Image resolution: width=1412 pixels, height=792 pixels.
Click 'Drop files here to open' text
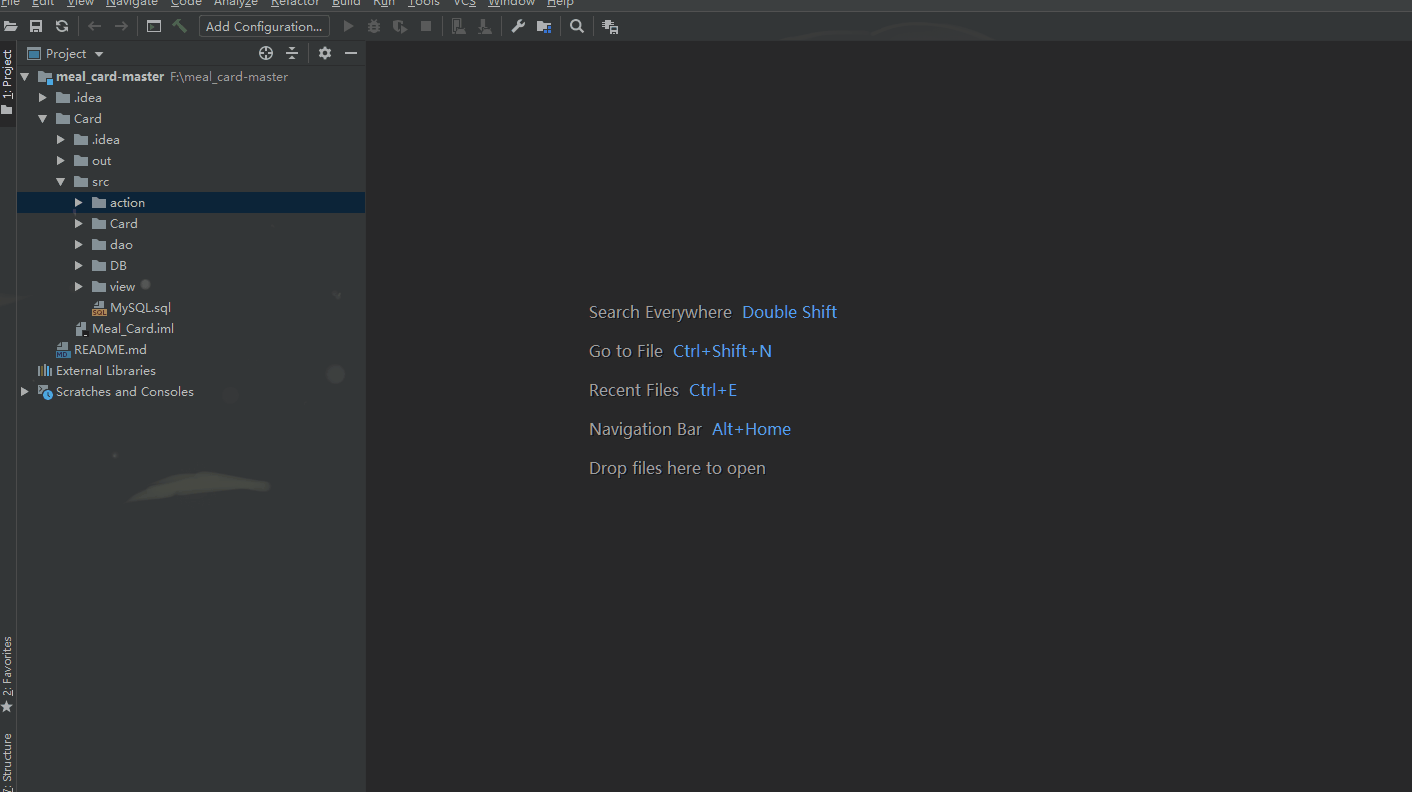point(677,468)
